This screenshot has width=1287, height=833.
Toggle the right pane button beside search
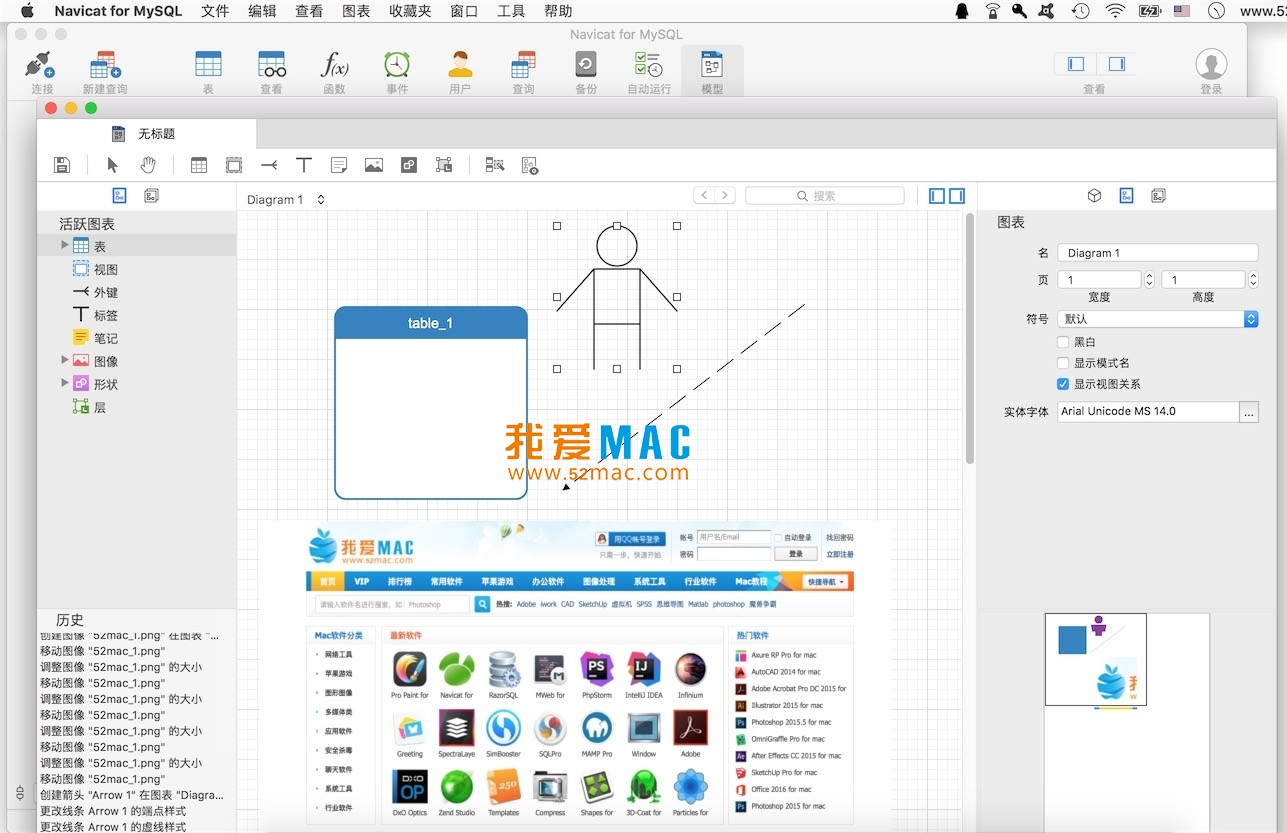[x=957, y=196]
